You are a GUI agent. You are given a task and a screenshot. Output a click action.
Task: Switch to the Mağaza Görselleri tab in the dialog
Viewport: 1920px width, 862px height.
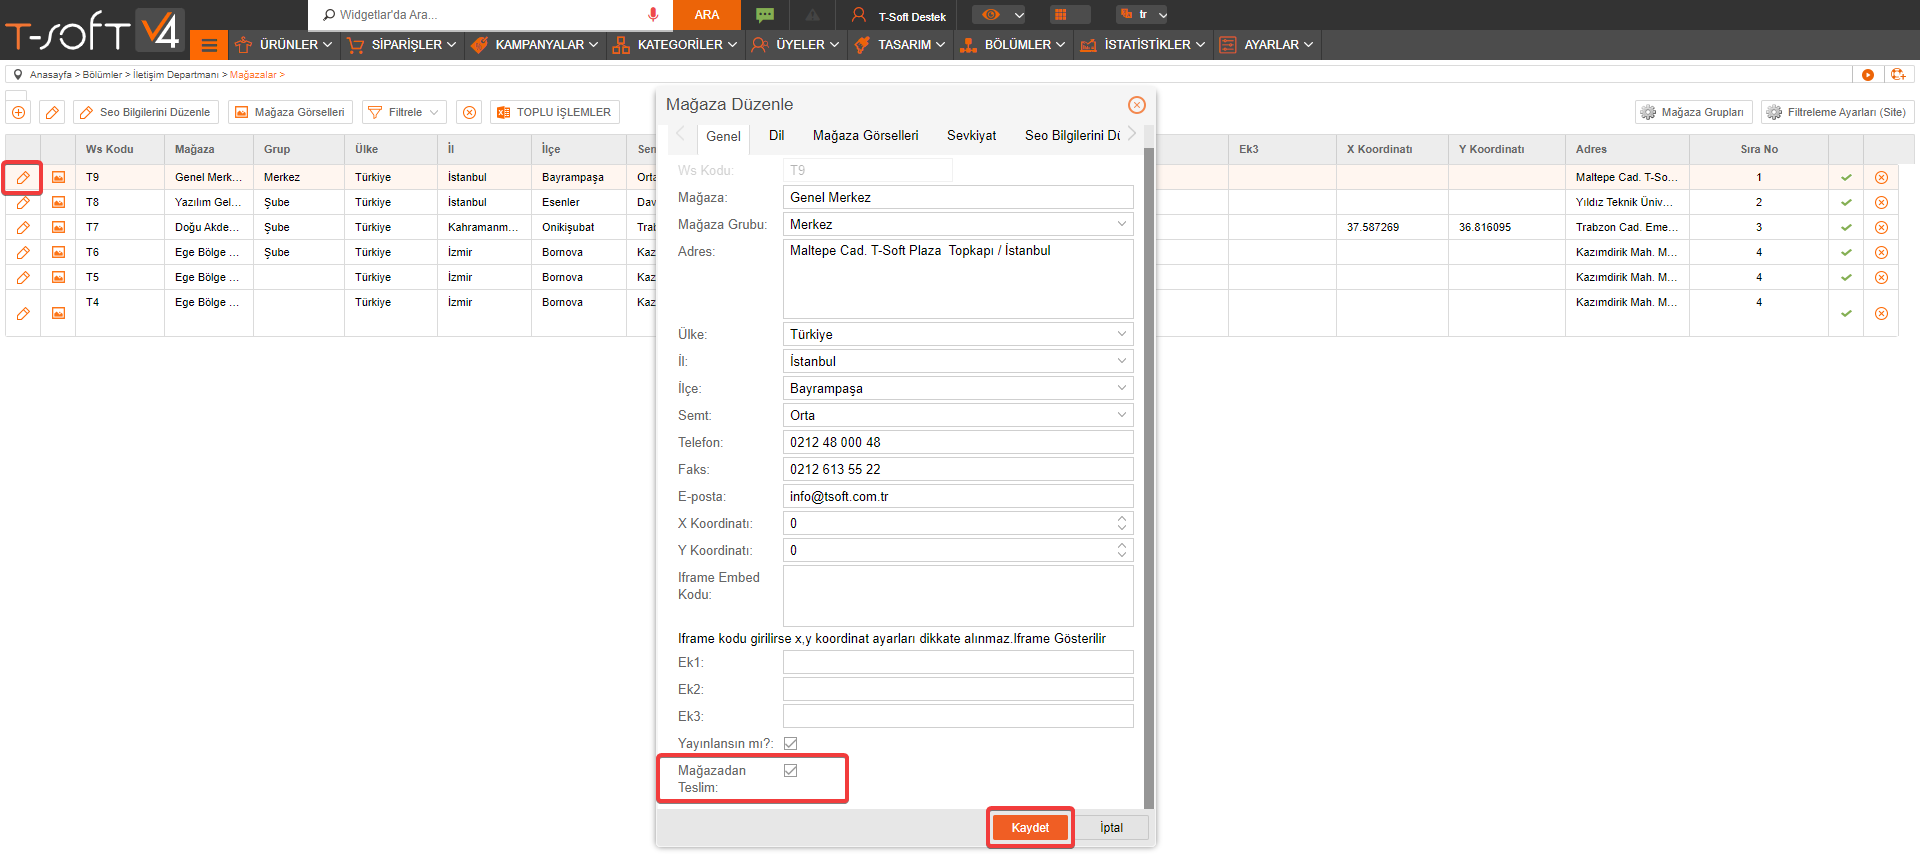(865, 135)
